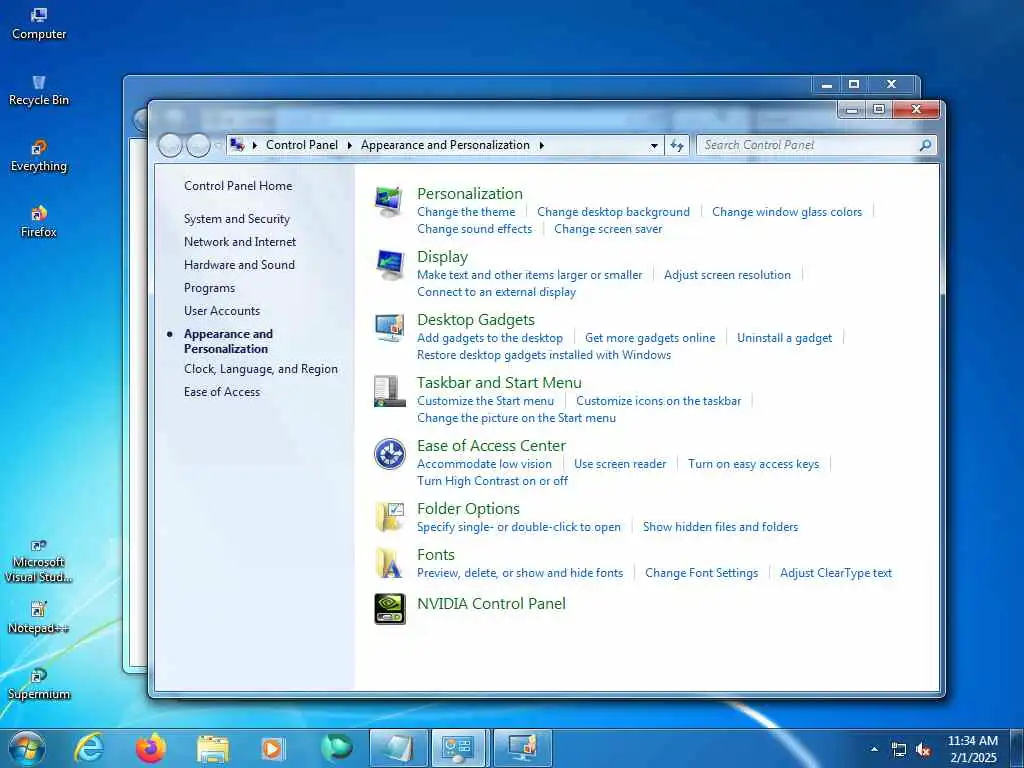This screenshot has width=1024, height=768.
Task: Click Change Font Settings link
Action: [701, 573]
